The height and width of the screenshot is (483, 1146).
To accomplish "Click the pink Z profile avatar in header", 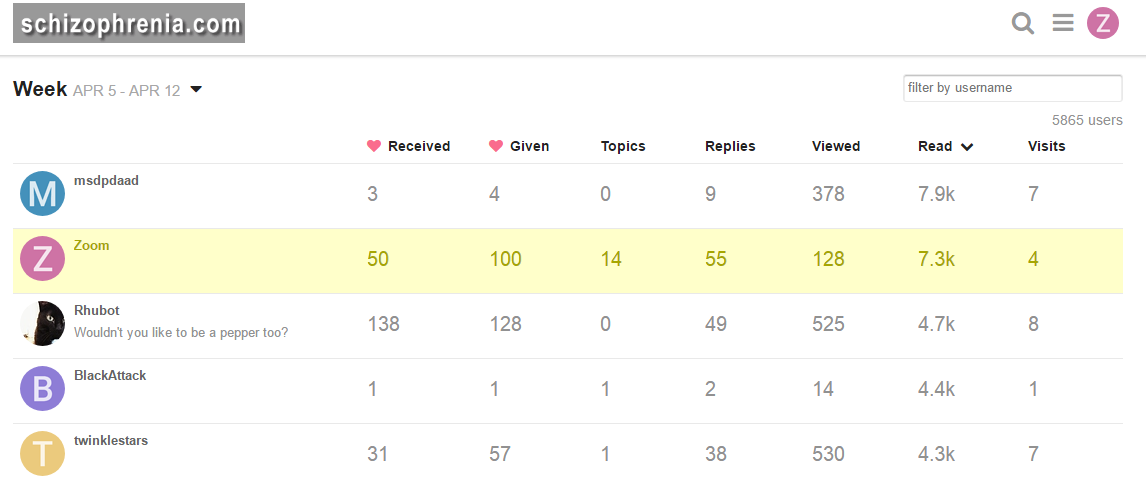I will coord(1103,23).
